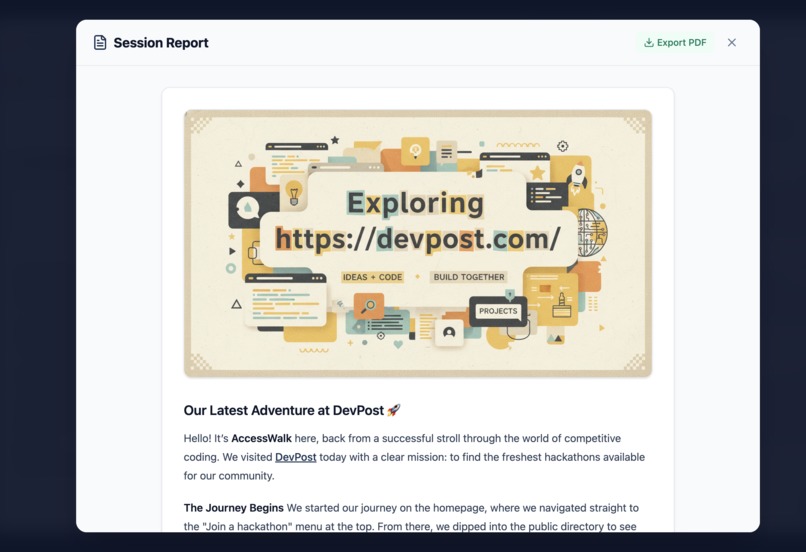Viewport: 806px width, 552px height.
Task: Click the Export PDF button
Action: coord(675,43)
